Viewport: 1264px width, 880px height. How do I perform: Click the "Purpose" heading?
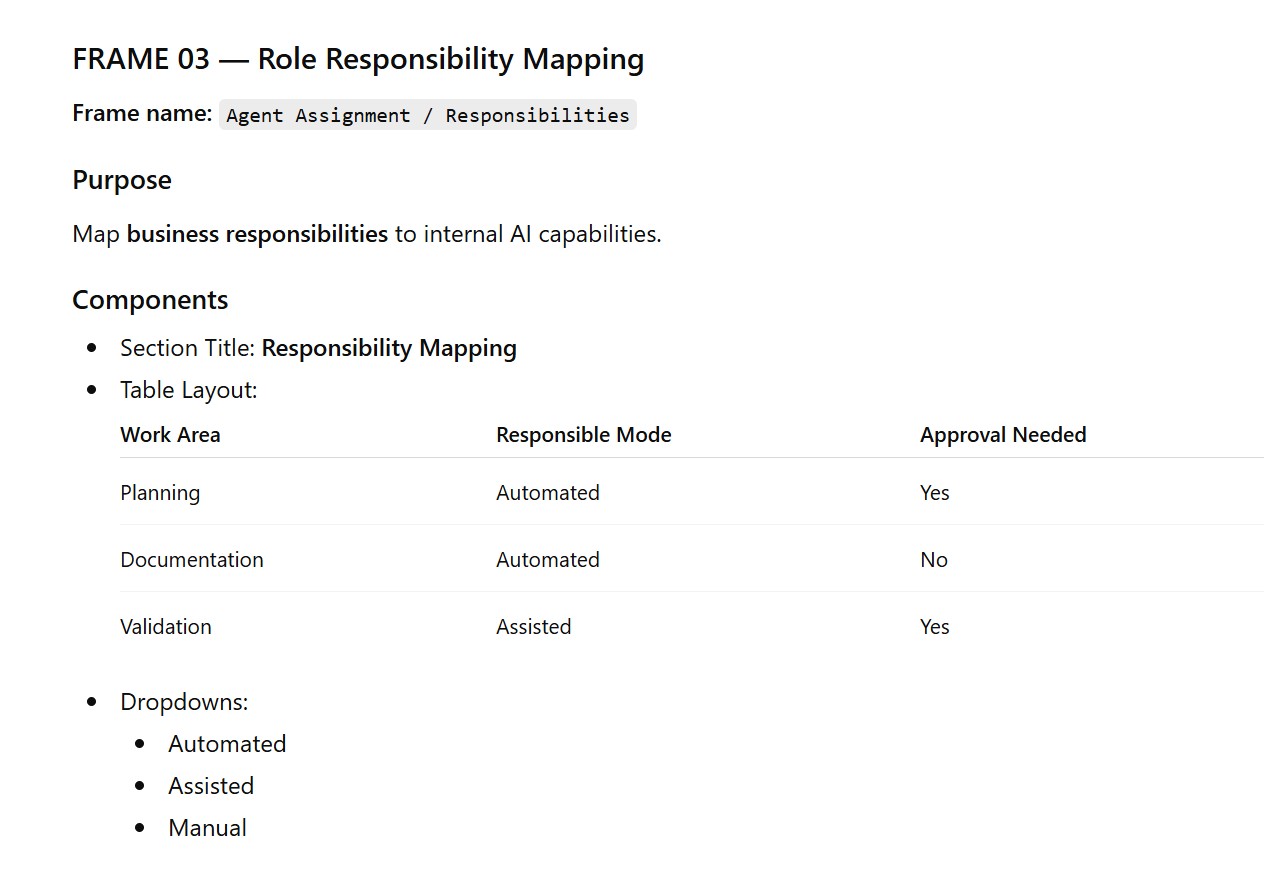click(x=122, y=180)
